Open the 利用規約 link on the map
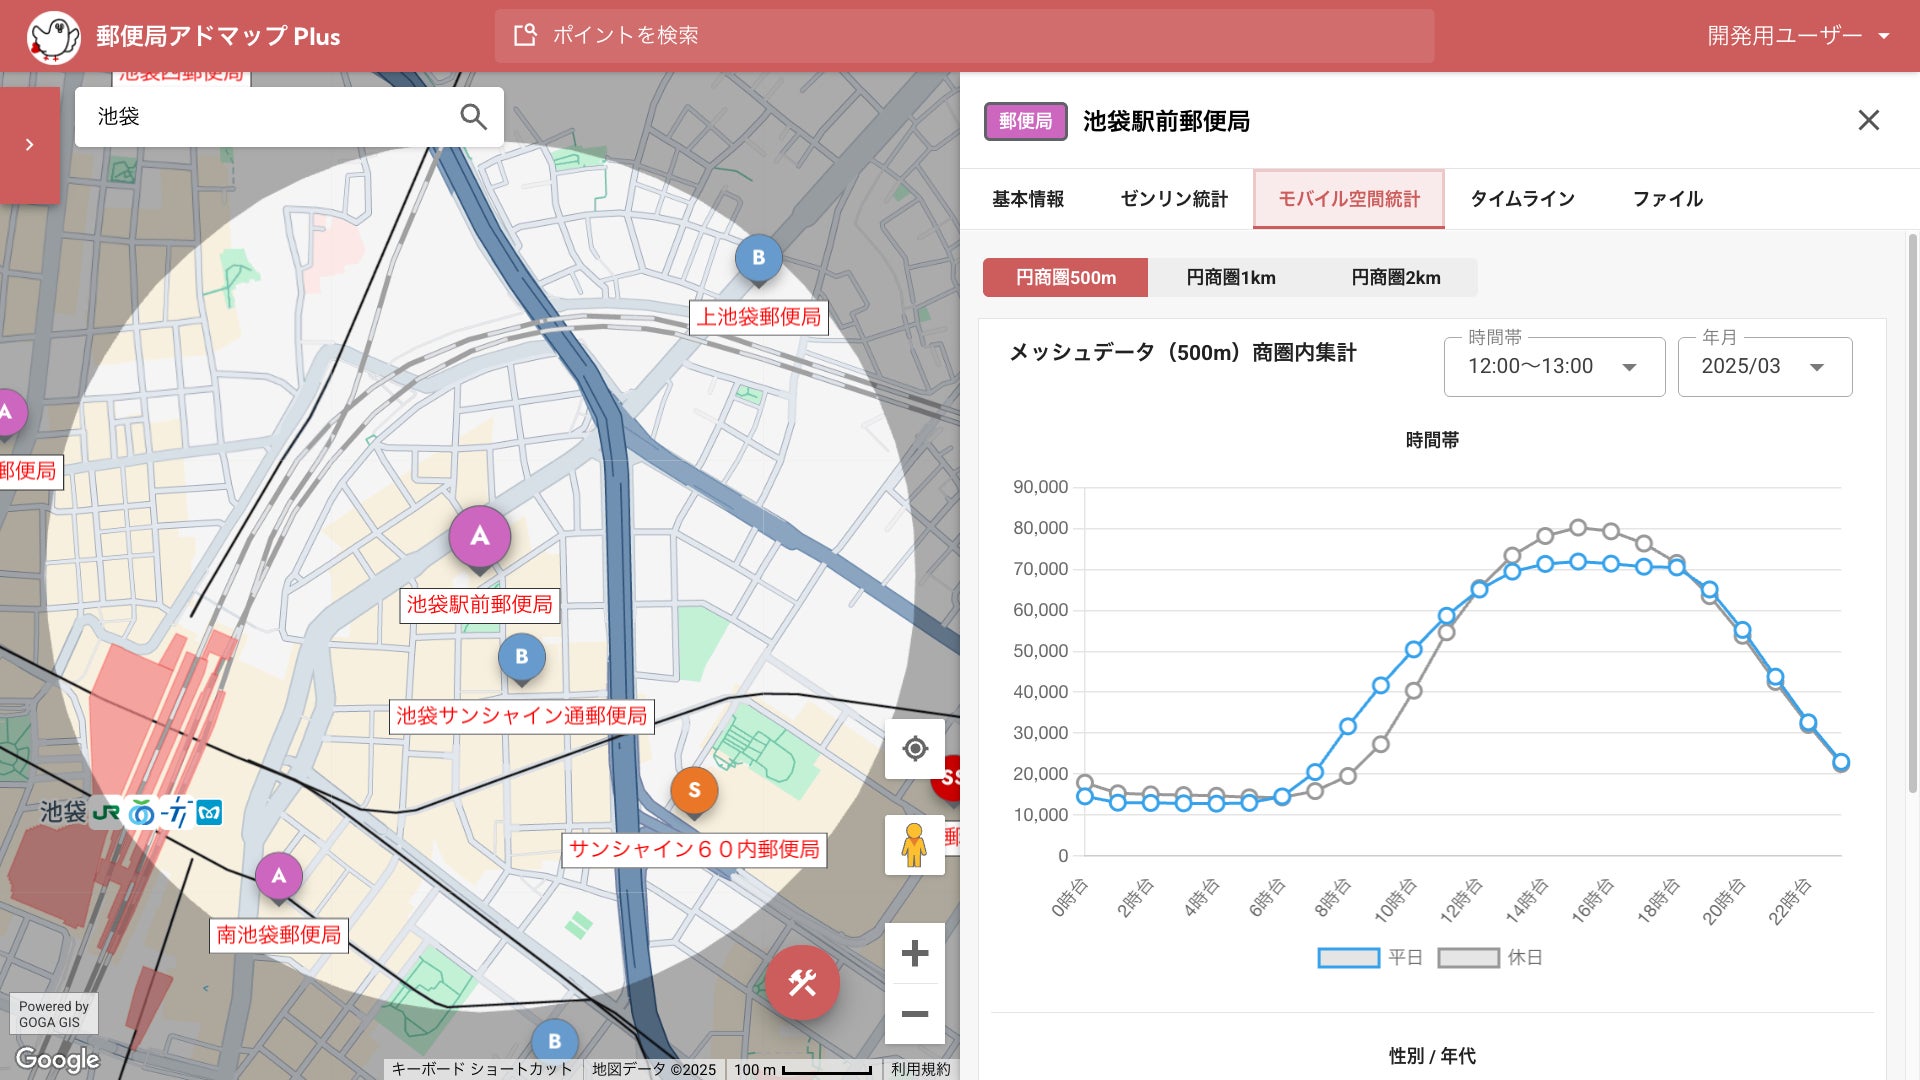The height and width of the screenshot is (1080, 1920). [920, 1069]
